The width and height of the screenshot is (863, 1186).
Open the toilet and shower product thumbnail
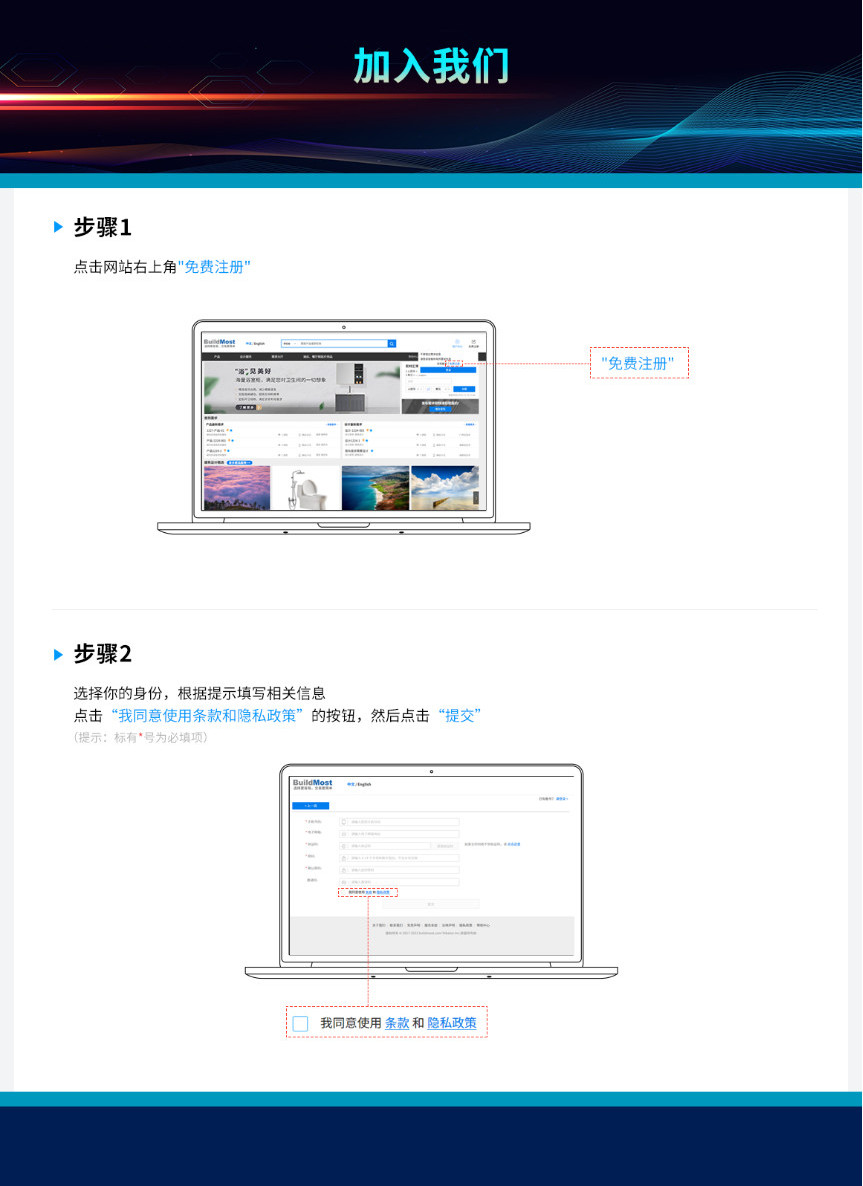click(x=305, y=488)
